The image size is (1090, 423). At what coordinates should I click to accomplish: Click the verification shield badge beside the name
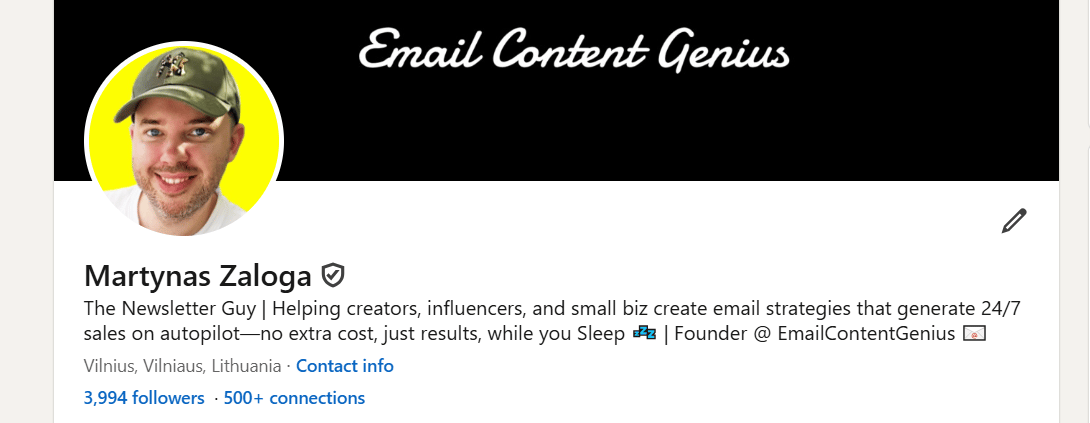pos(333,274)
